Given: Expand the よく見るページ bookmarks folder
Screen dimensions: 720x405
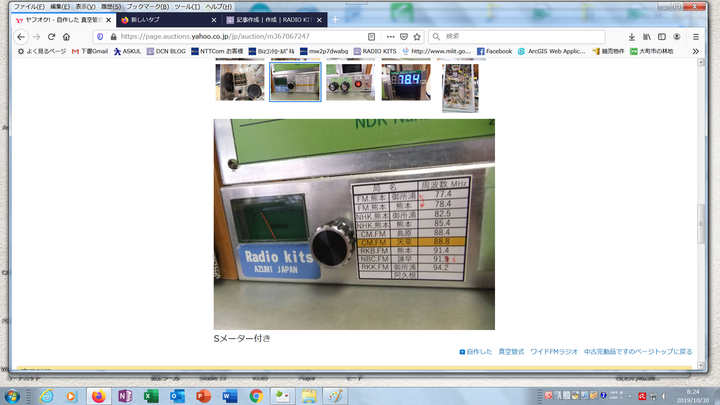Looking at the screenshot, I should pos(36,51).
